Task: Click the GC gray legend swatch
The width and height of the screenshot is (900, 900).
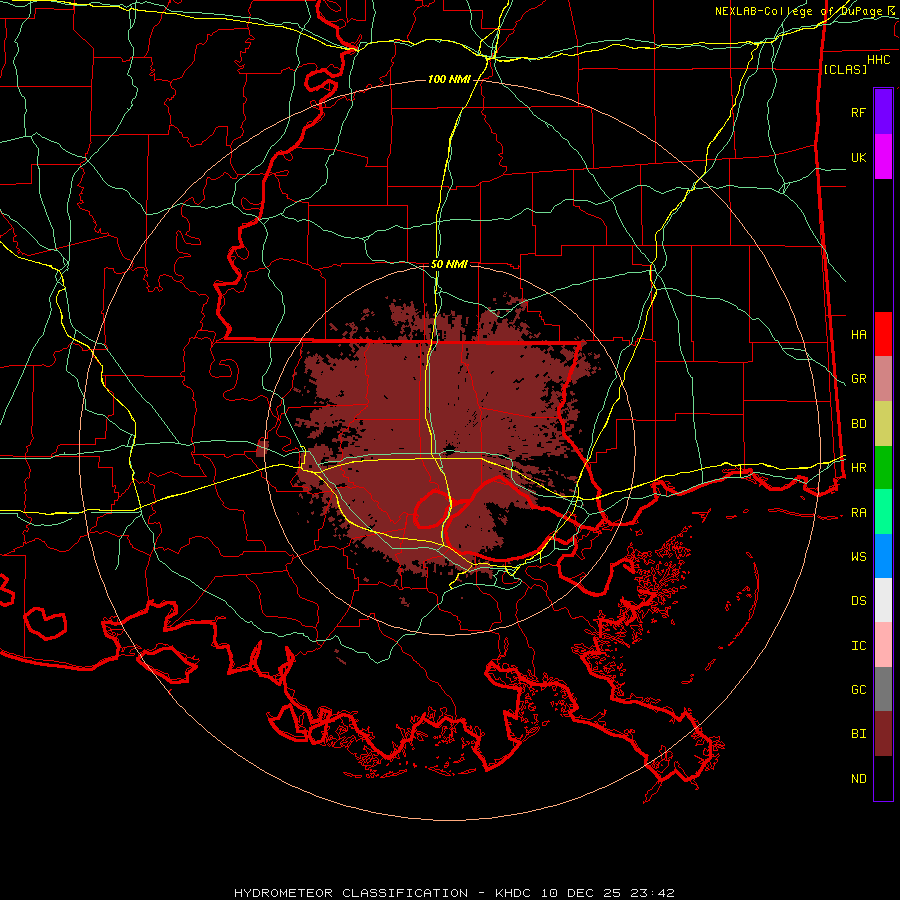Action: coord(883,689)
